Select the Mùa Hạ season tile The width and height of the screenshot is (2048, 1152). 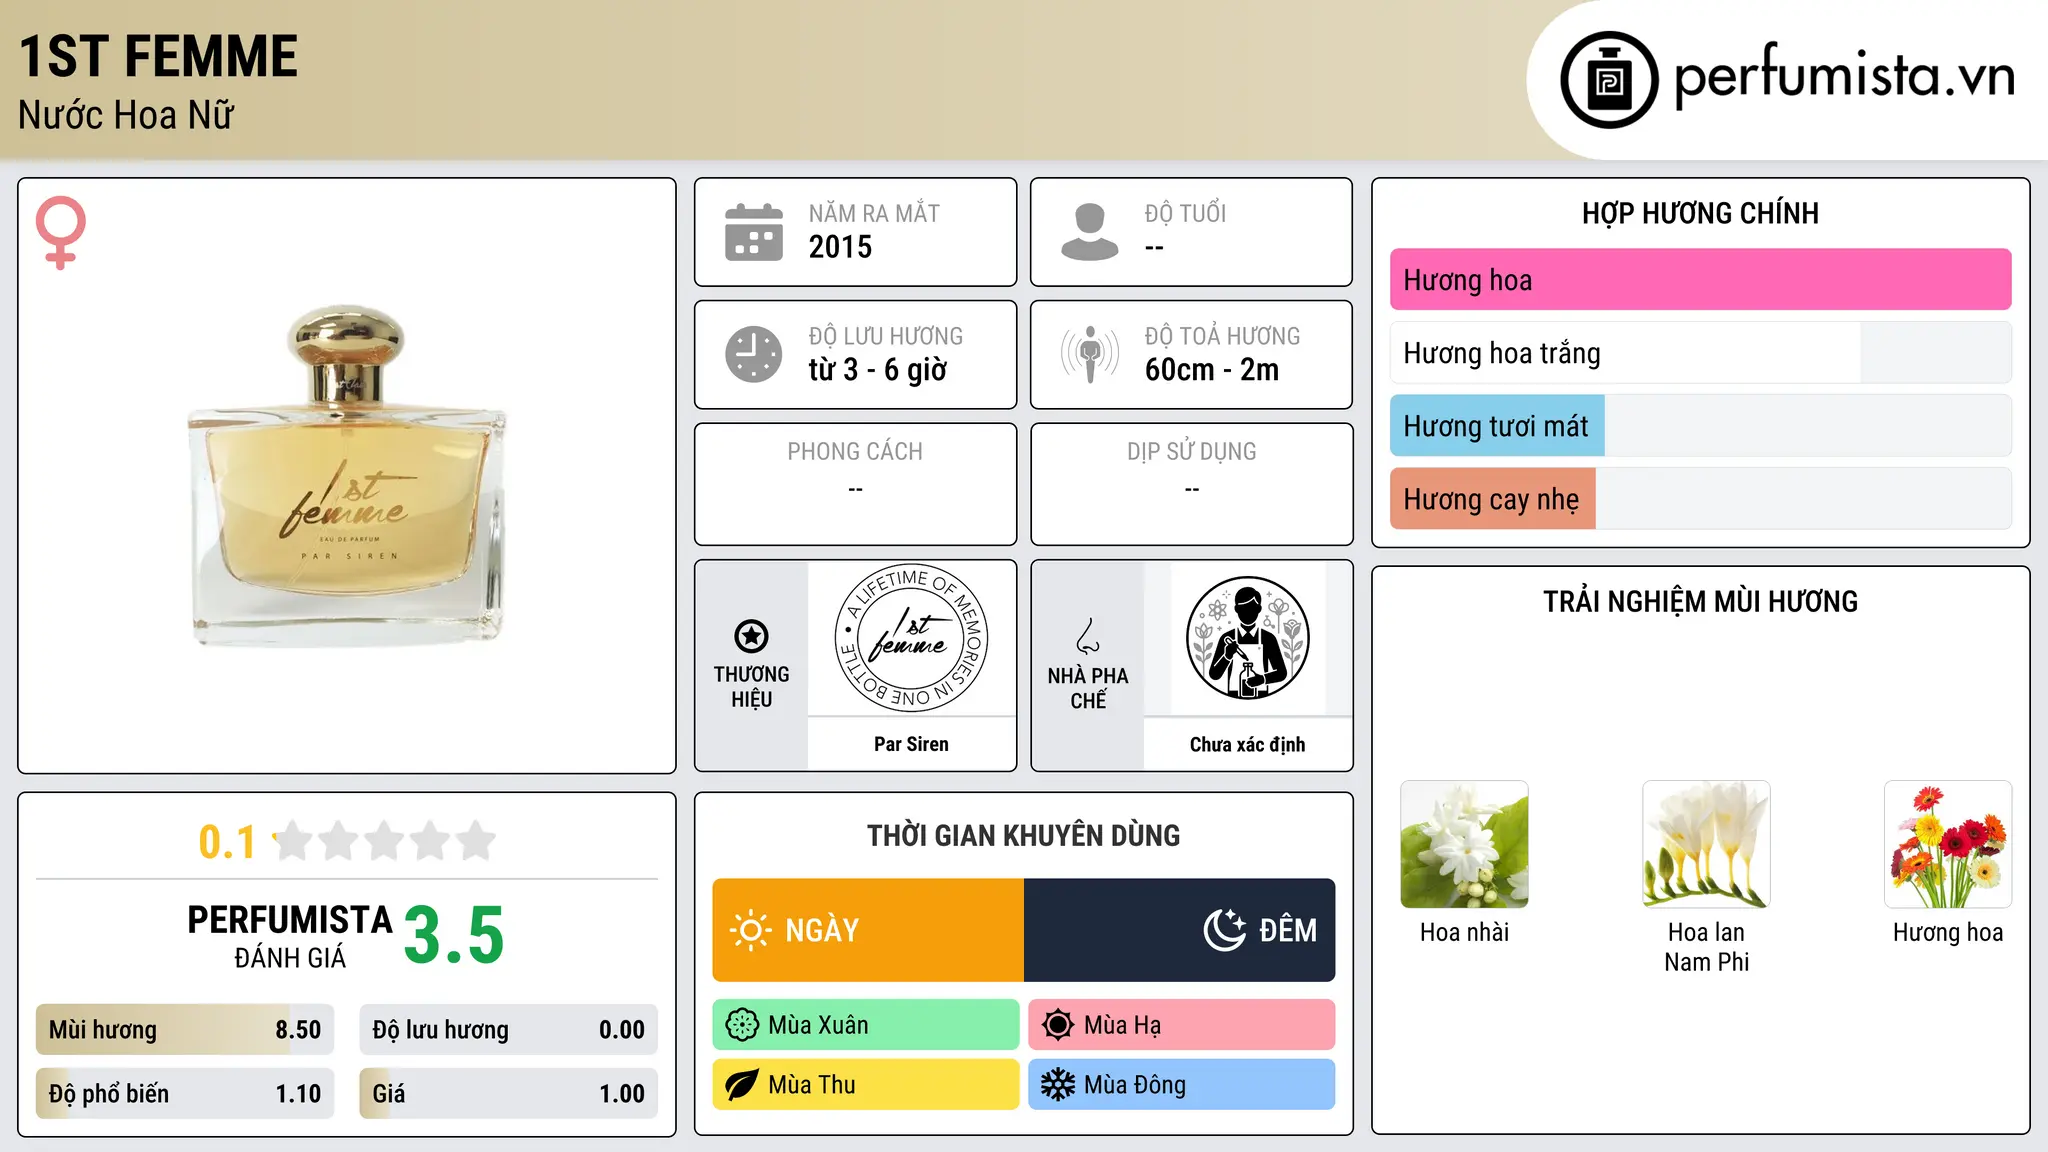click(1182, 1025)
